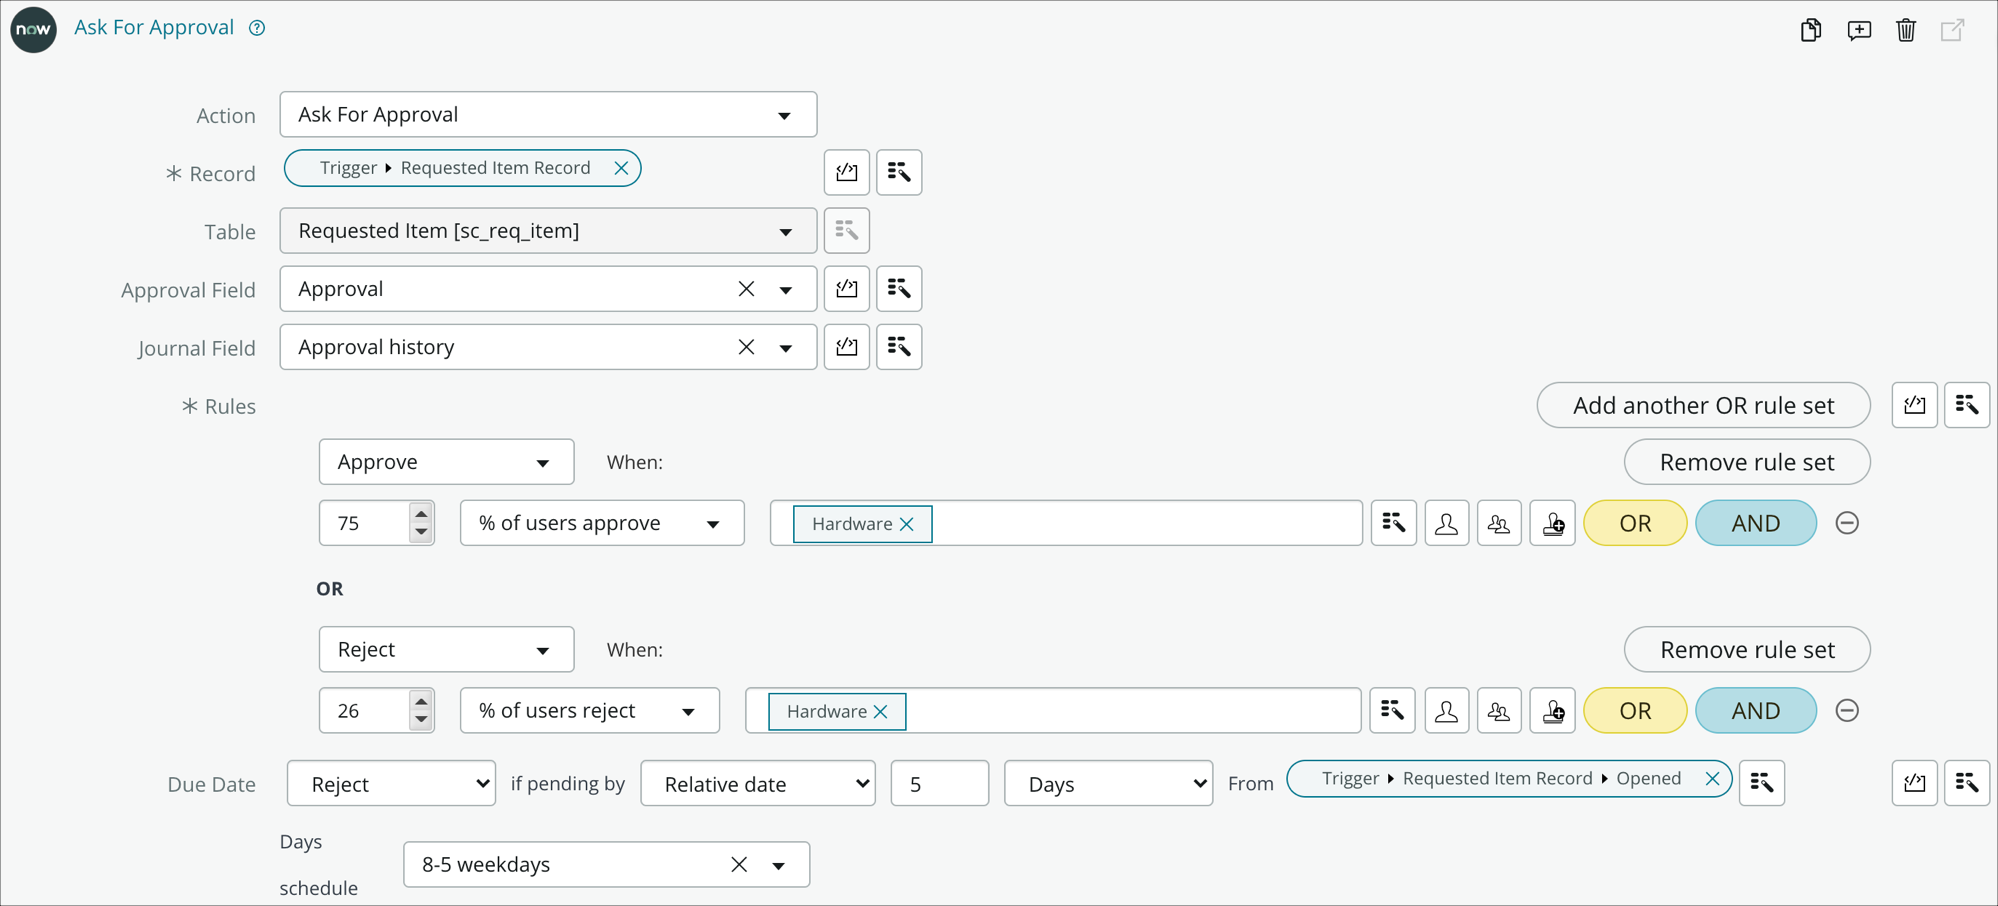The height and width of the screenshot is (906, 1998).
Task: Toggle scripting on the Approval Field
Action: tap(847, 288)
